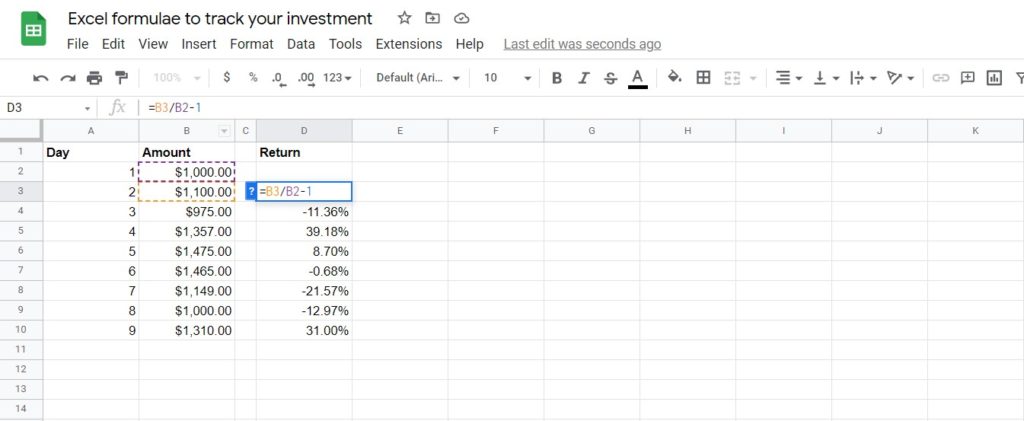Click the borders grid icon
This screenshot has height=421, width=1024.
[x=703, y=78]
